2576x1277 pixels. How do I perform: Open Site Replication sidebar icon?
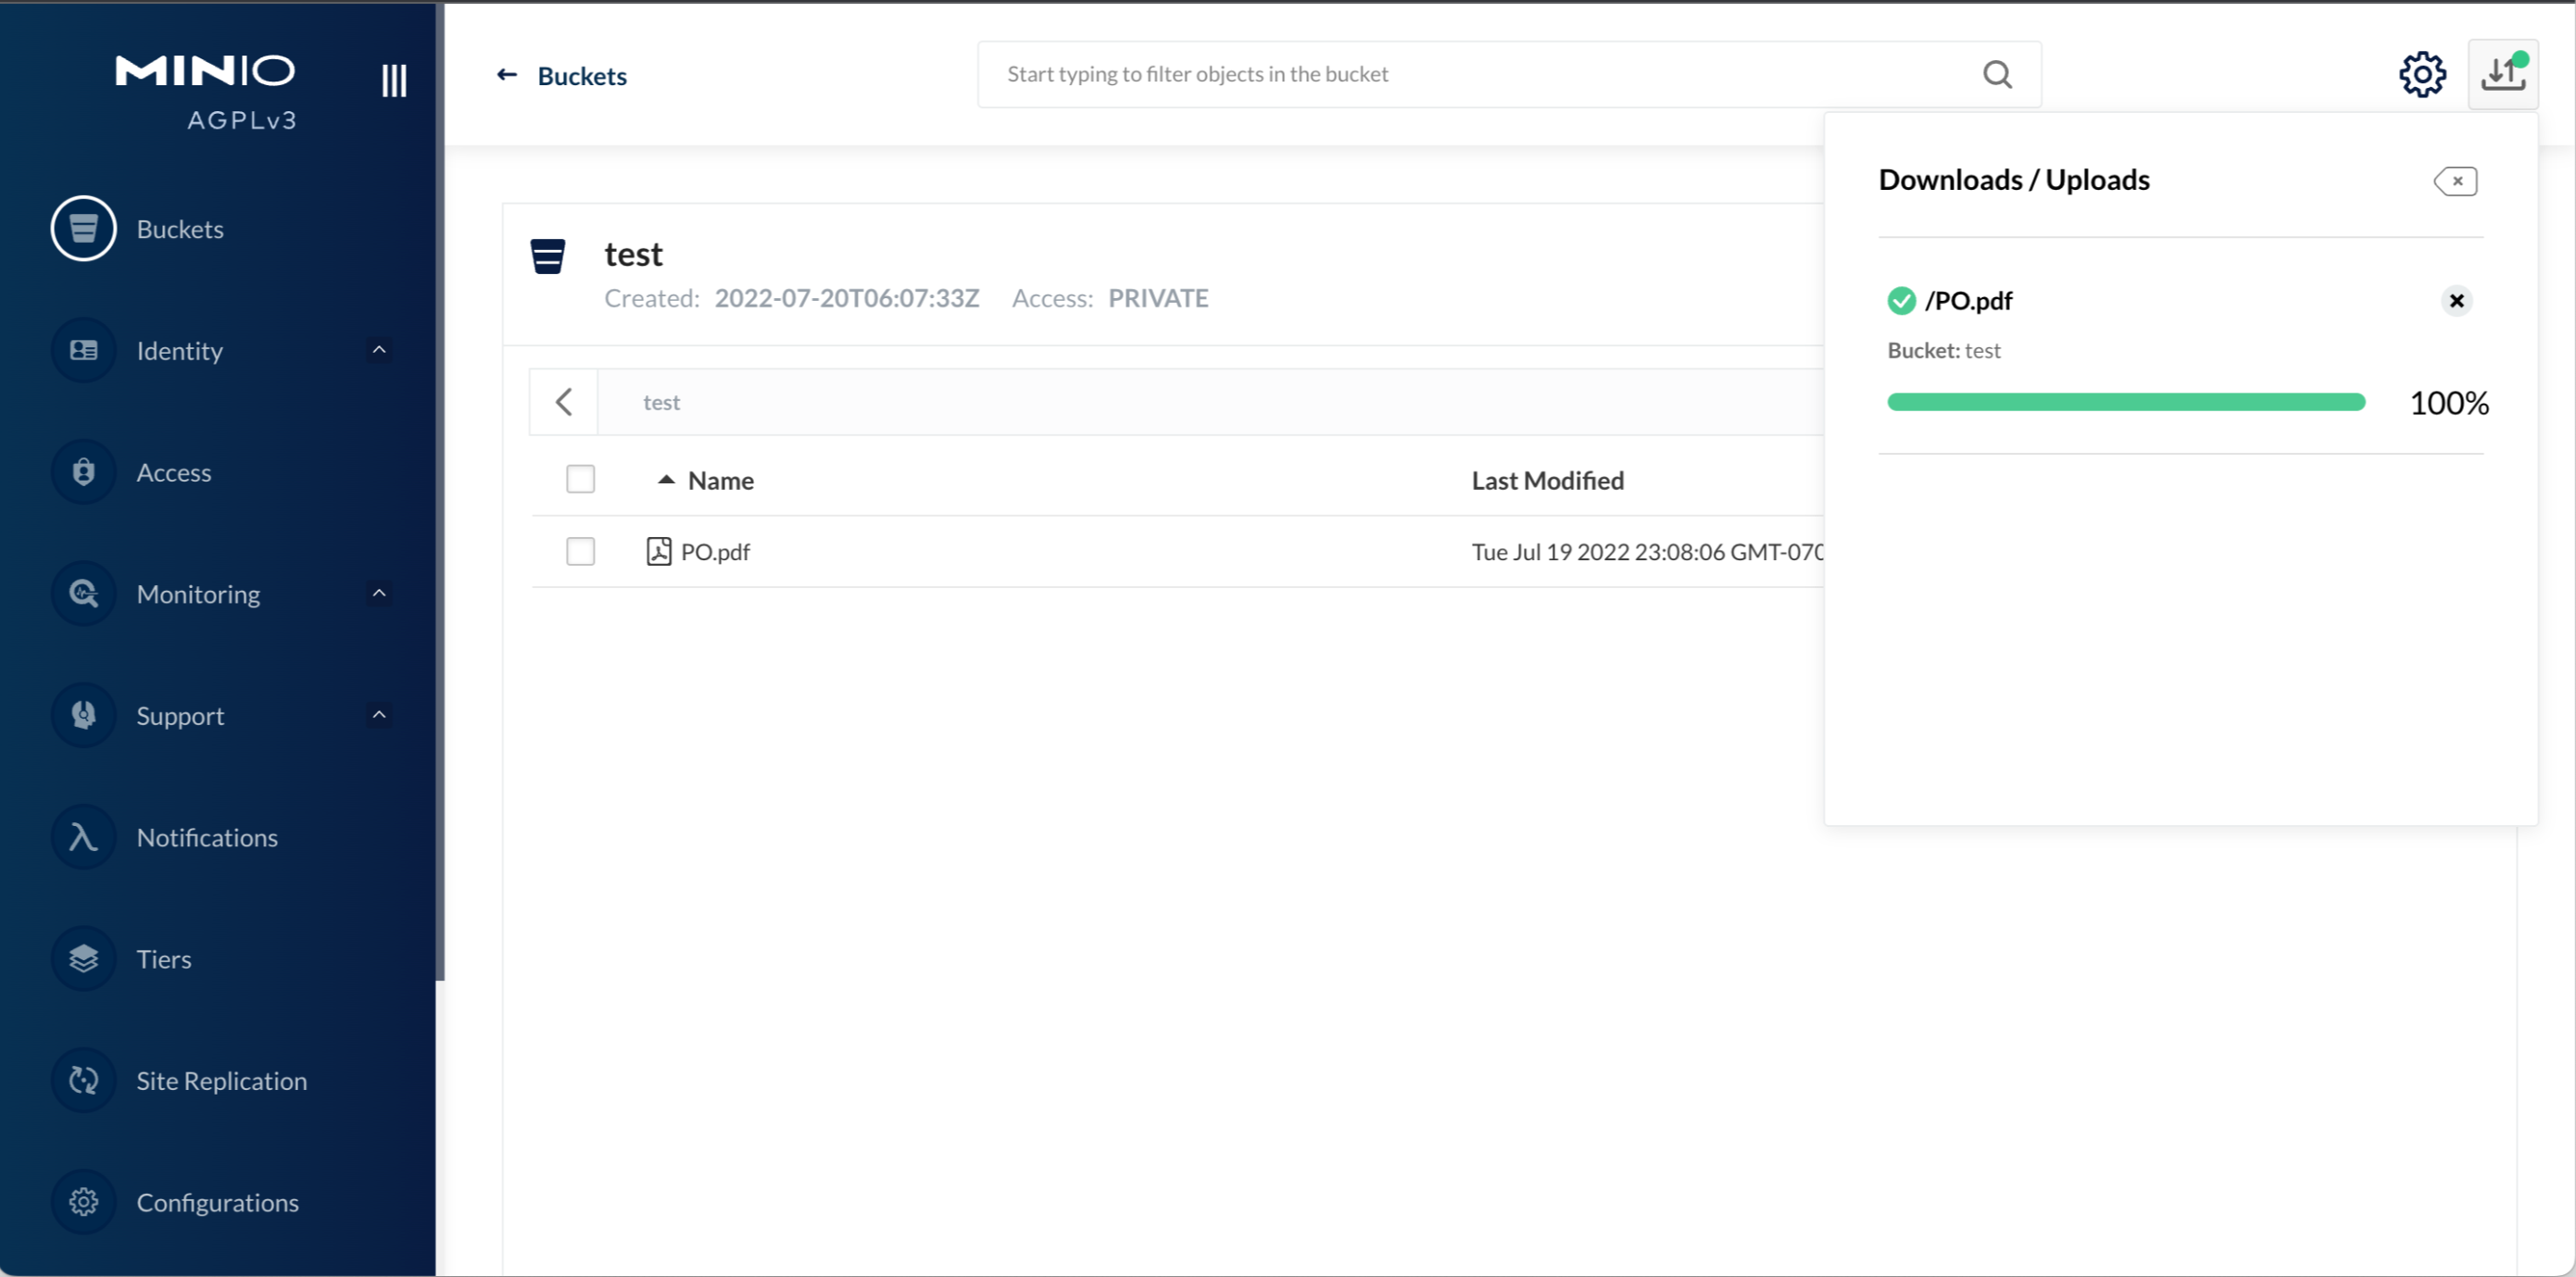coord(84,1080)
